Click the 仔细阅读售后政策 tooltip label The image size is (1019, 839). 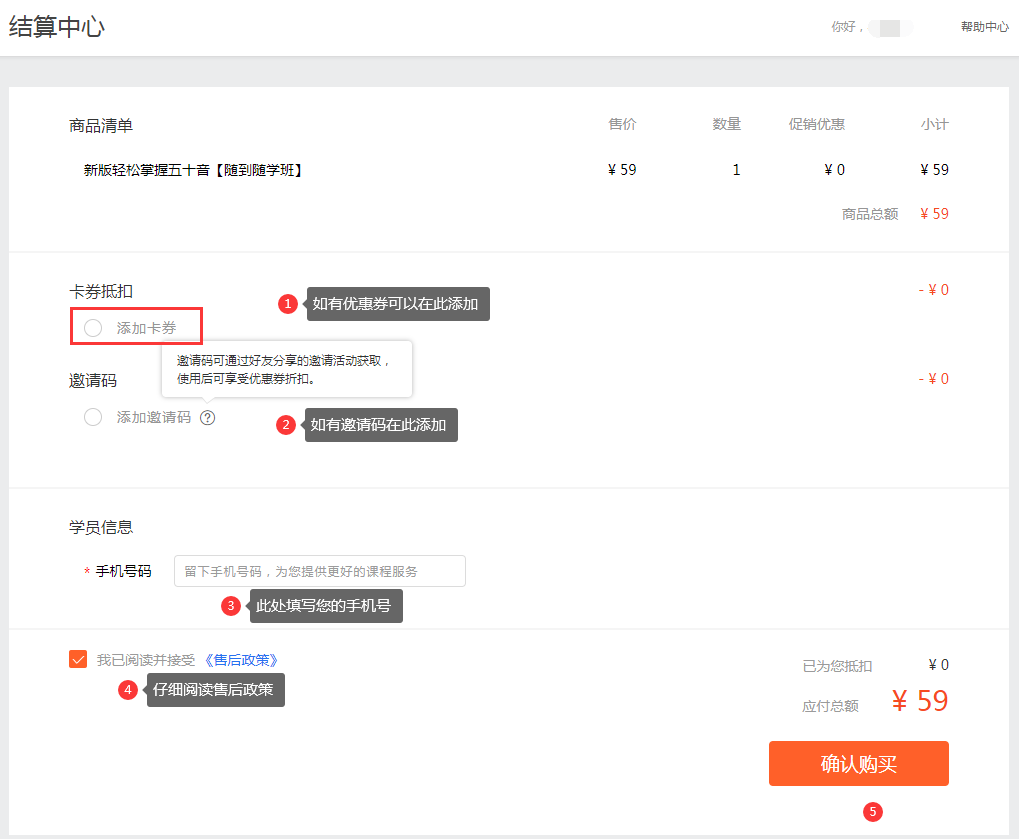[x=215, y=690]
